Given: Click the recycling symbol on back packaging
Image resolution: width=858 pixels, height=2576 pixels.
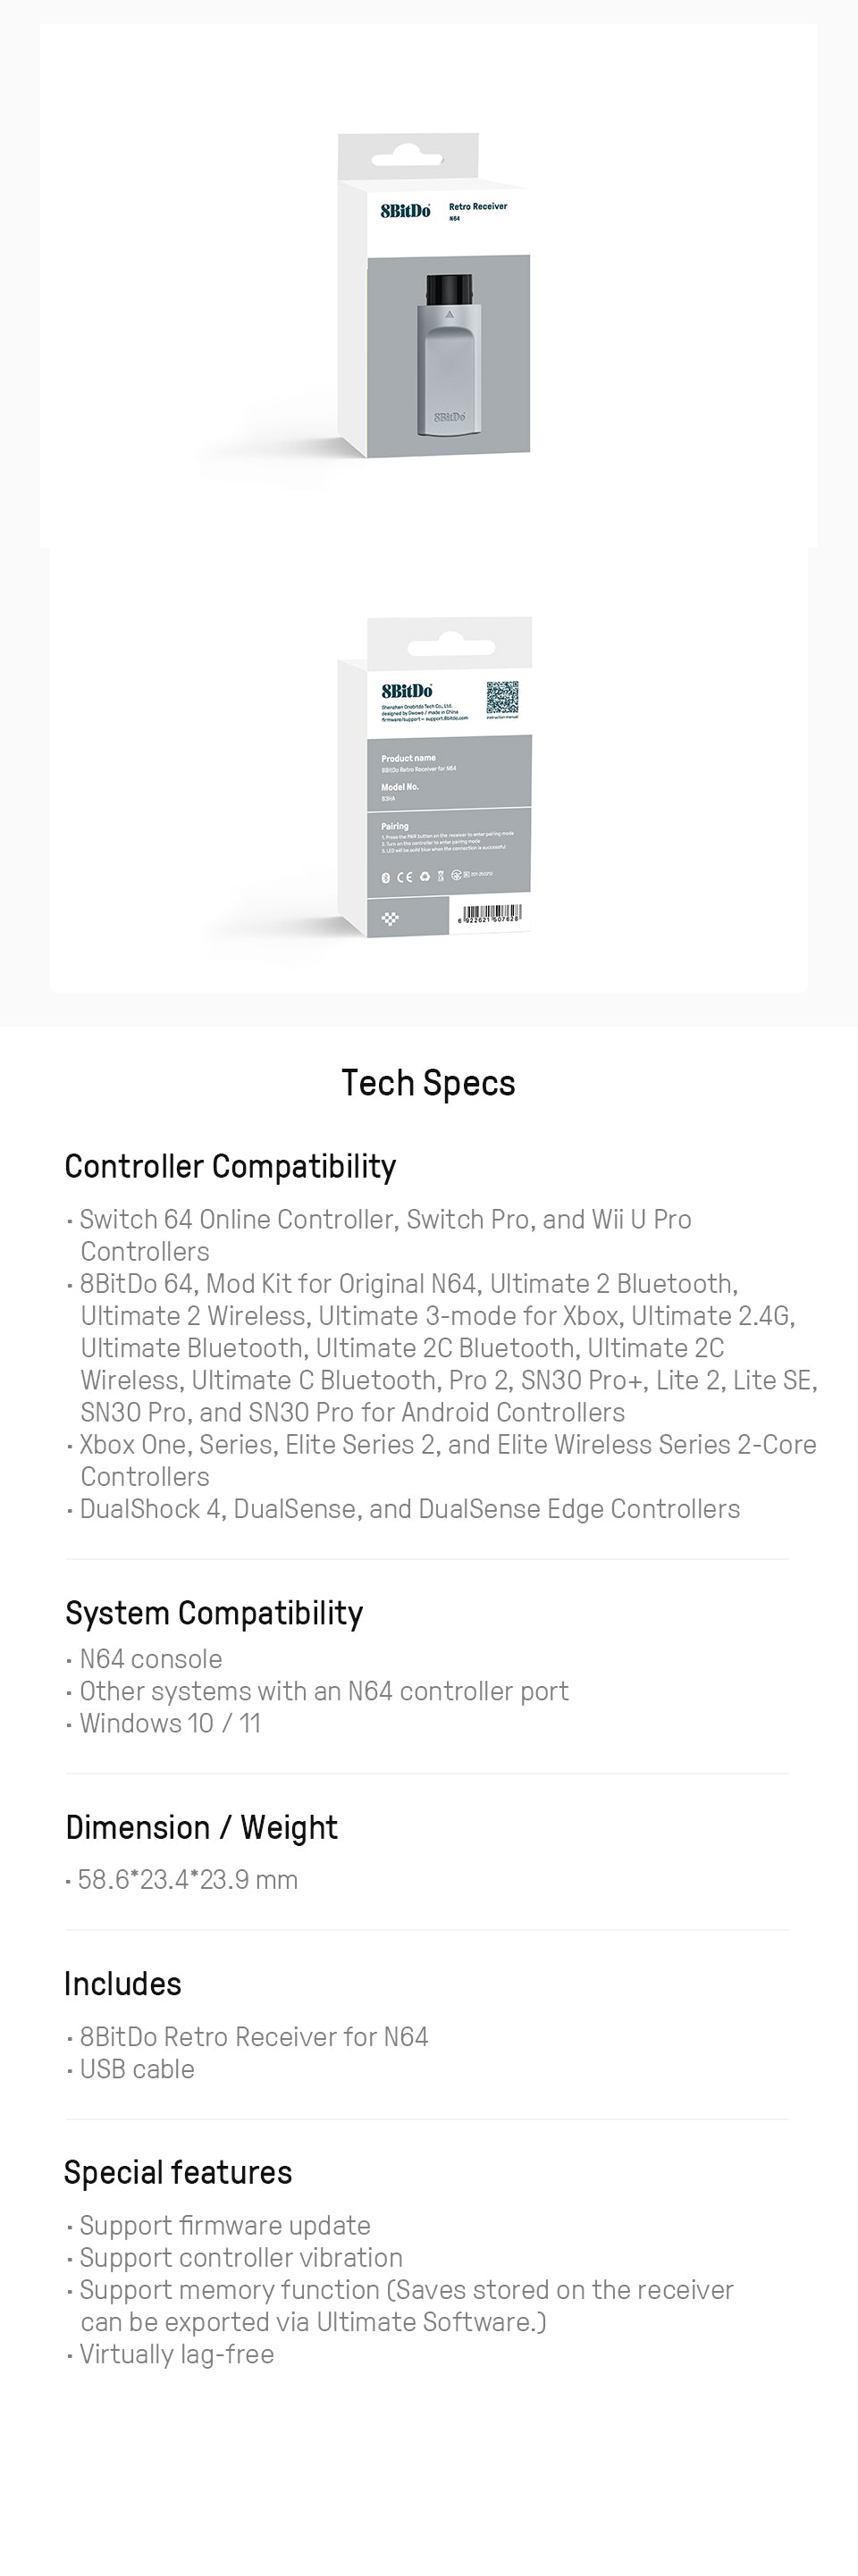Looking at the screenshot, I should tap(424, 877).
